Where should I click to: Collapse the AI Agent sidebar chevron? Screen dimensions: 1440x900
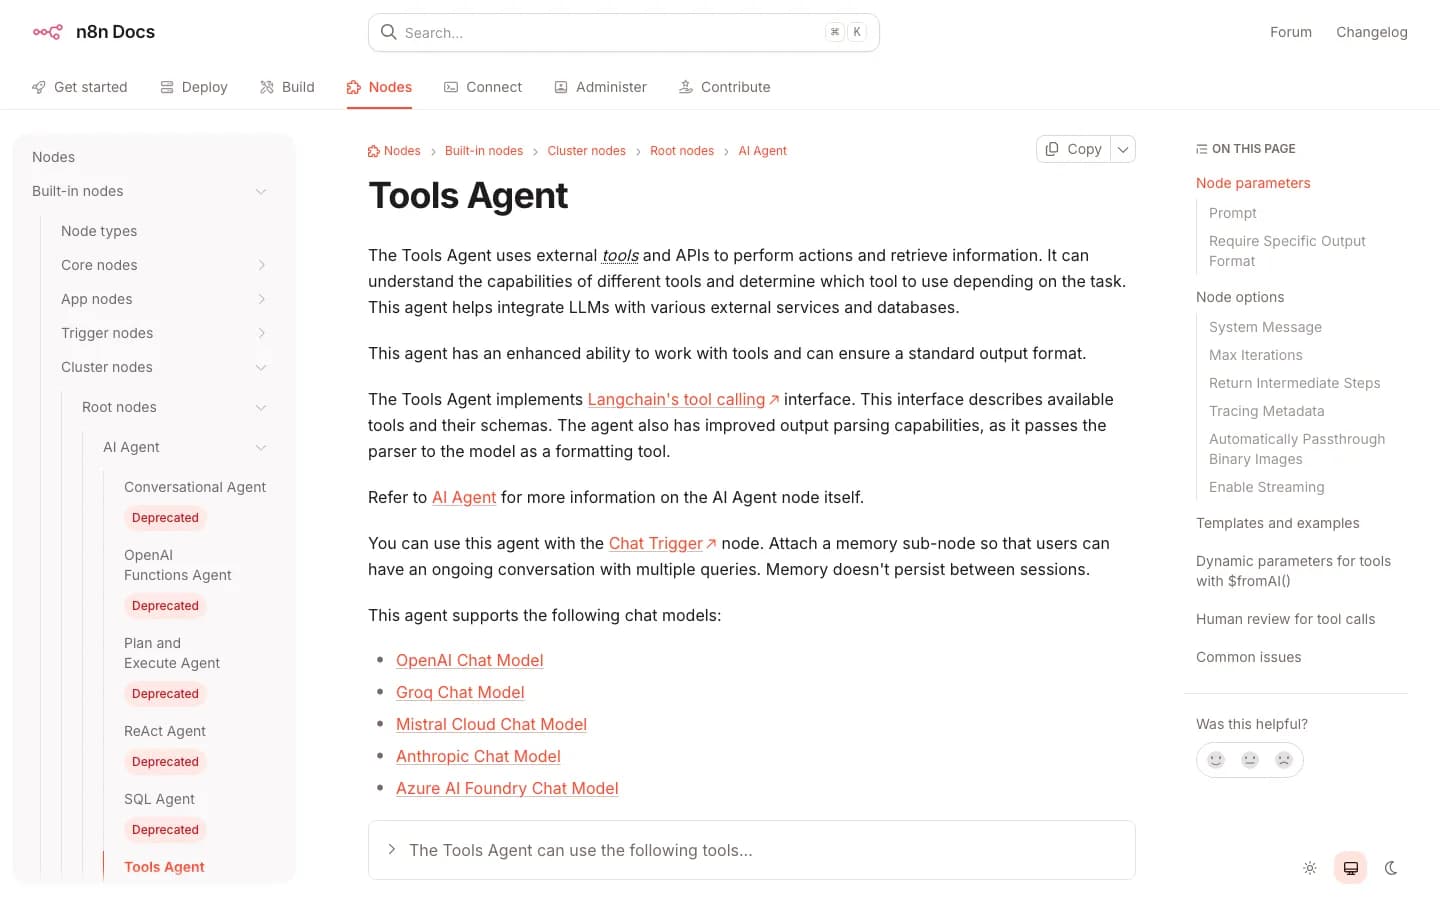[261, 447]
